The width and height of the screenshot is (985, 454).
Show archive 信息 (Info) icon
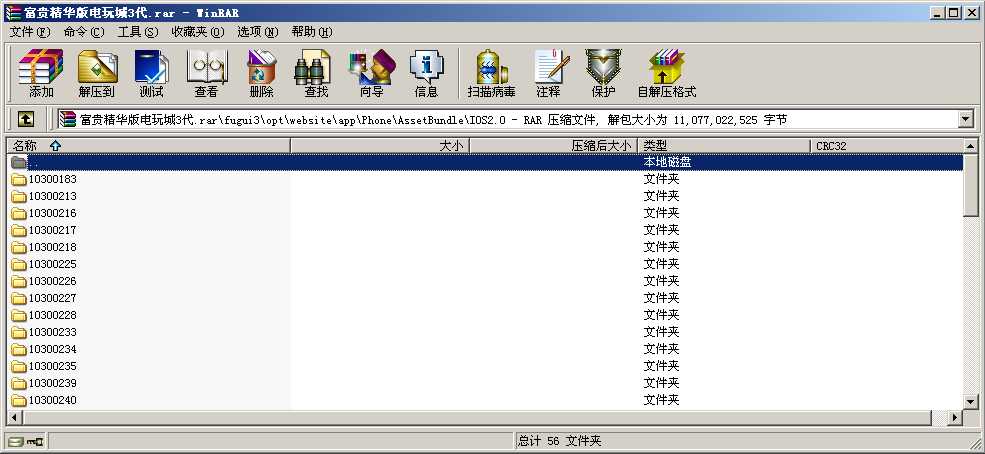point(426,73)
